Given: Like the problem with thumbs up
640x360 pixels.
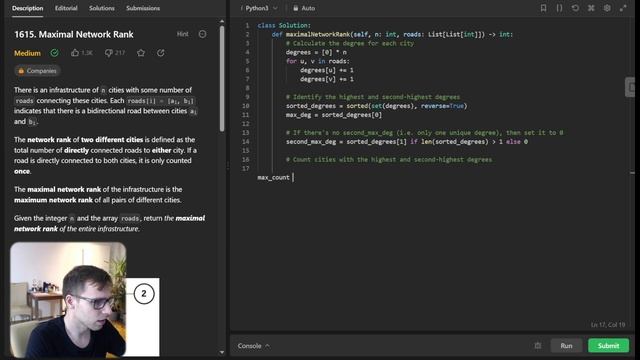Looking at the screenshot, I should pyautogui.click(x=75, y=53).
